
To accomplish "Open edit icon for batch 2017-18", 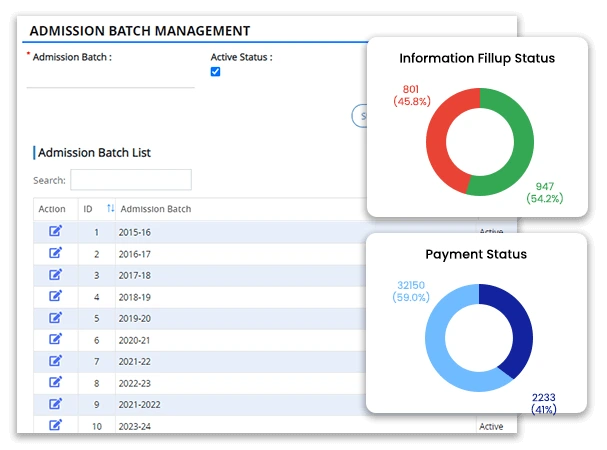I will 55,274.
